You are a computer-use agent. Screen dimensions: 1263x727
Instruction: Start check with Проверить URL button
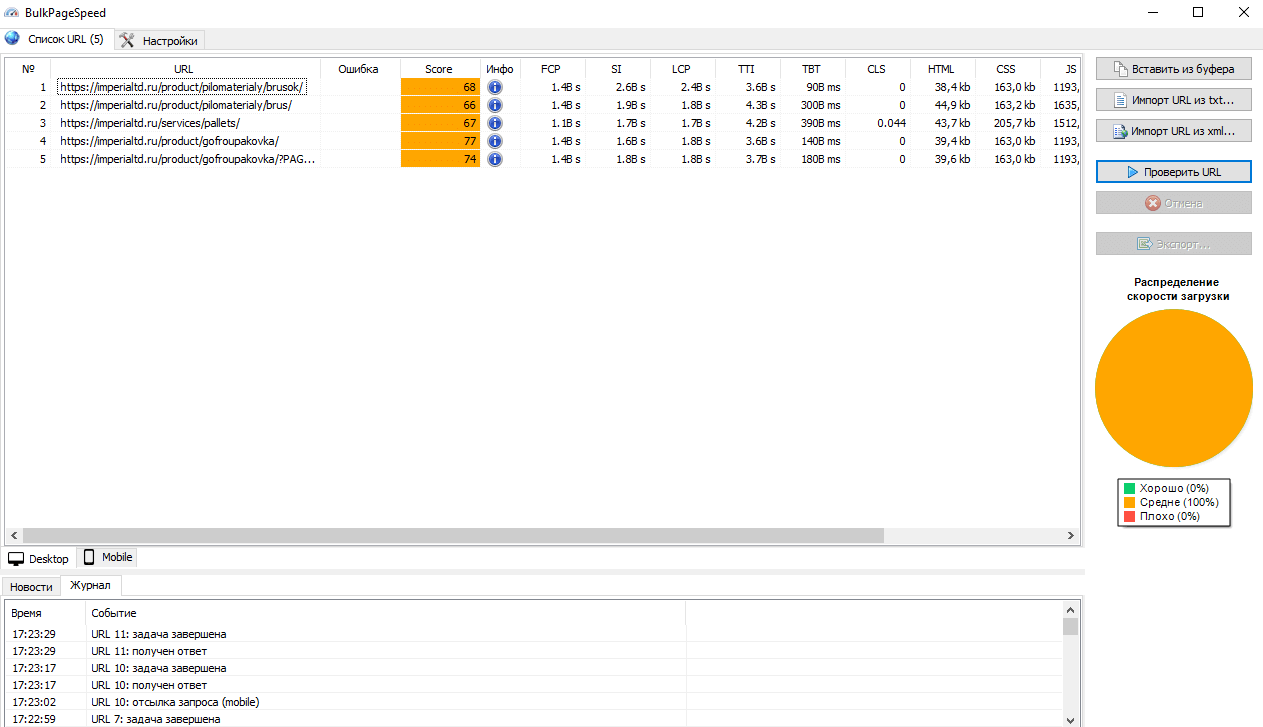click(x=1174, y=172)
